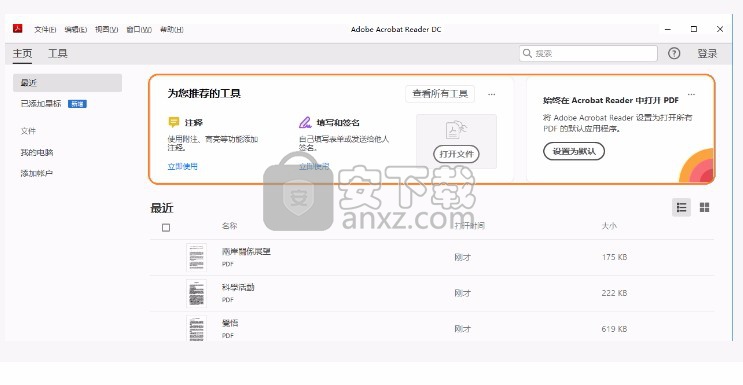
Task: Switch to the 工具 tab
Action: [58, 54]
